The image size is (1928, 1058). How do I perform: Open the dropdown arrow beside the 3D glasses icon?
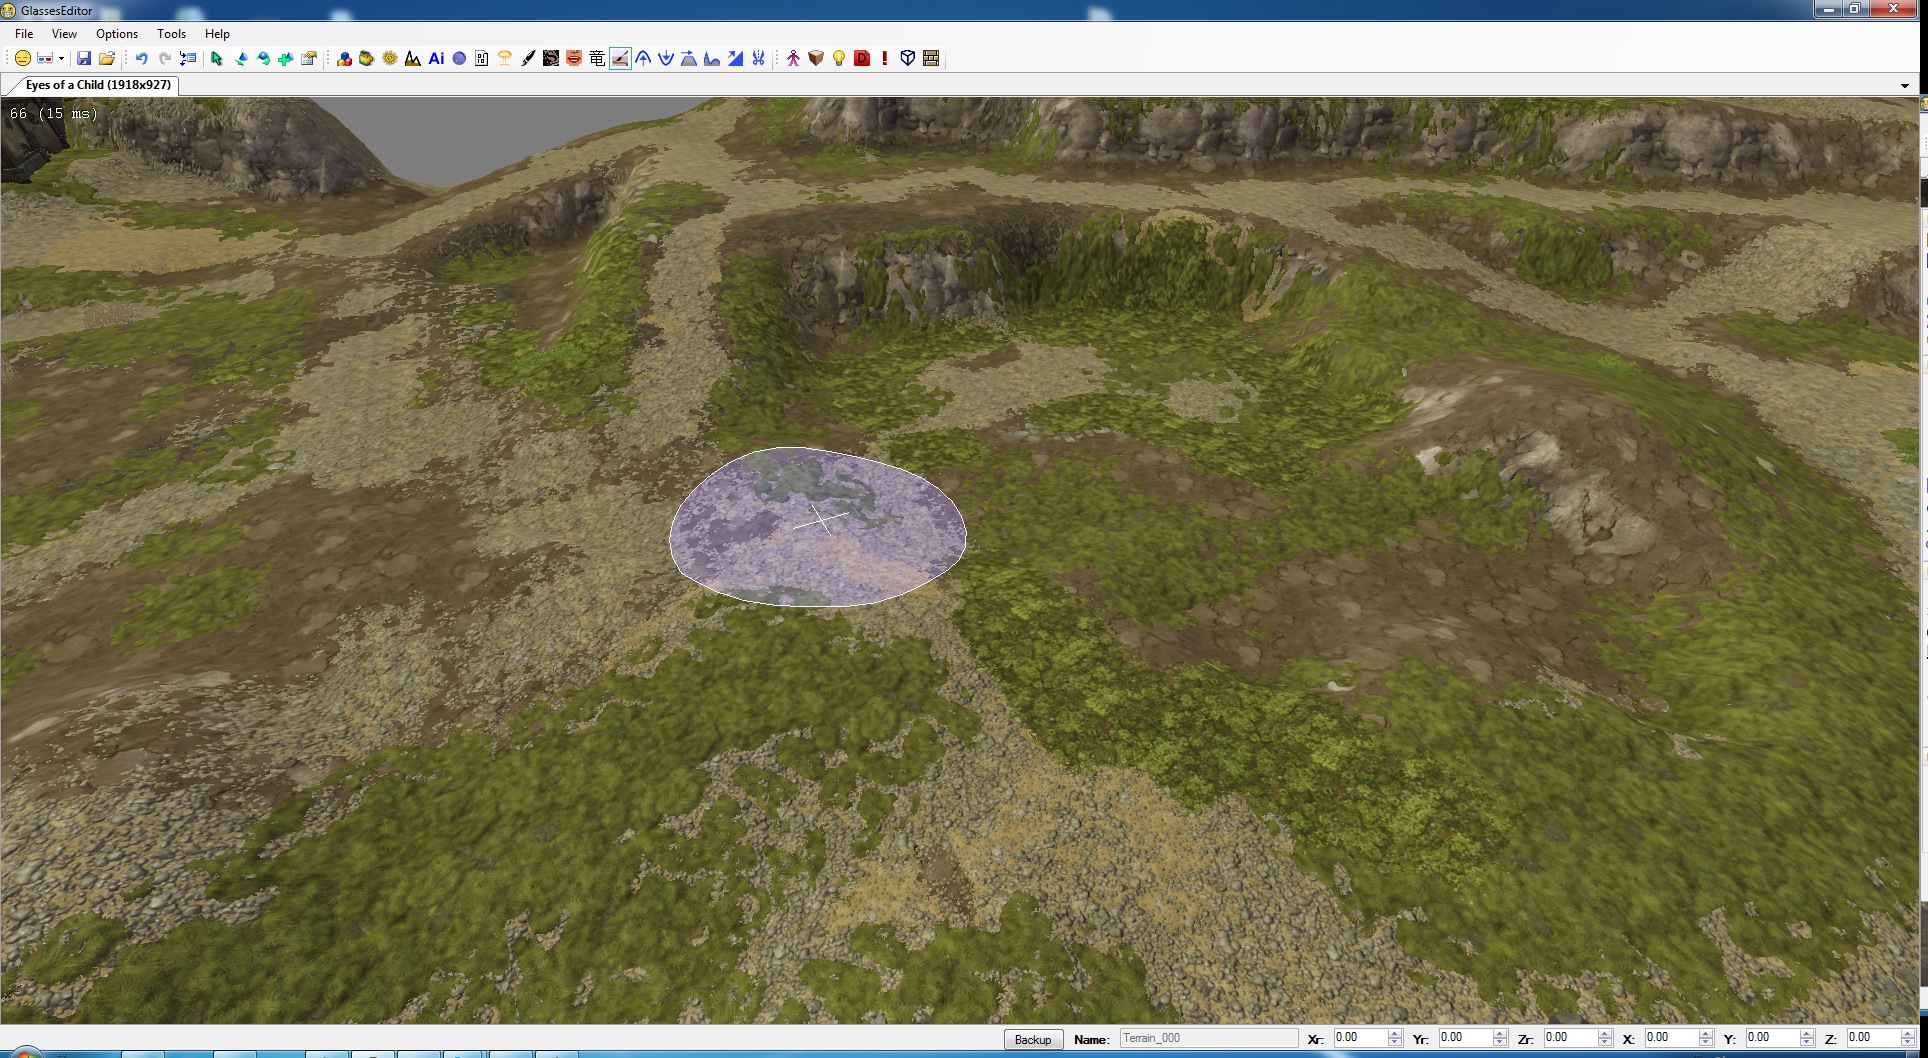click(61, 59)
